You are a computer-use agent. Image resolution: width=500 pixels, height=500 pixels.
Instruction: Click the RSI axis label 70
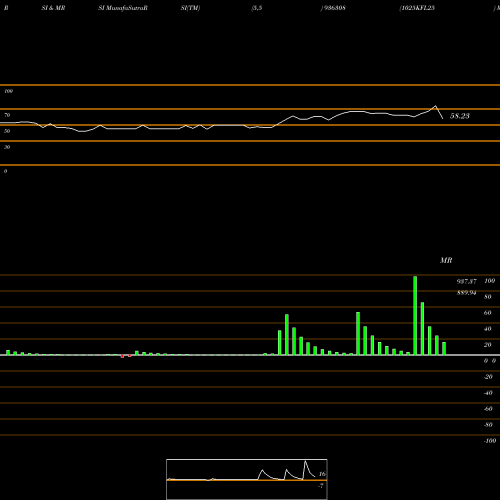tap(7, 115)
